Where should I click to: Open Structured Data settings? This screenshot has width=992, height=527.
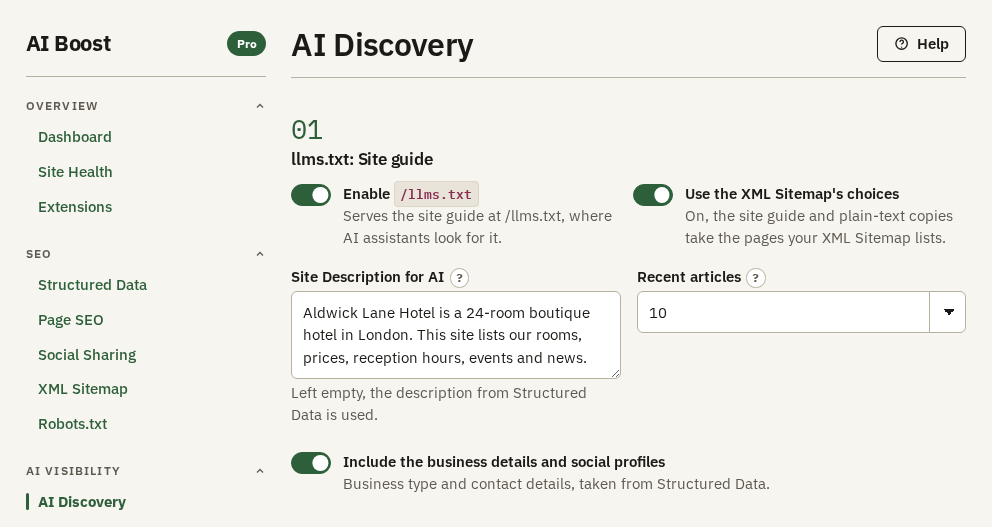tap(92, 285)
